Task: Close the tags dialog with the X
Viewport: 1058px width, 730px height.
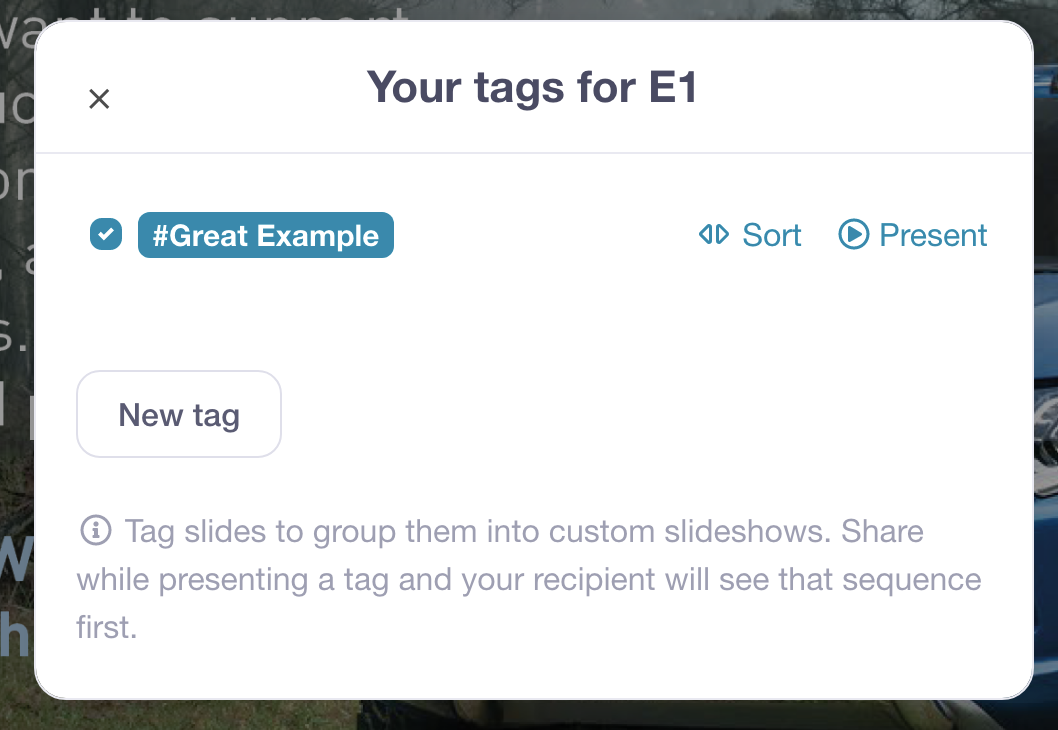Action: coord(99,99)
